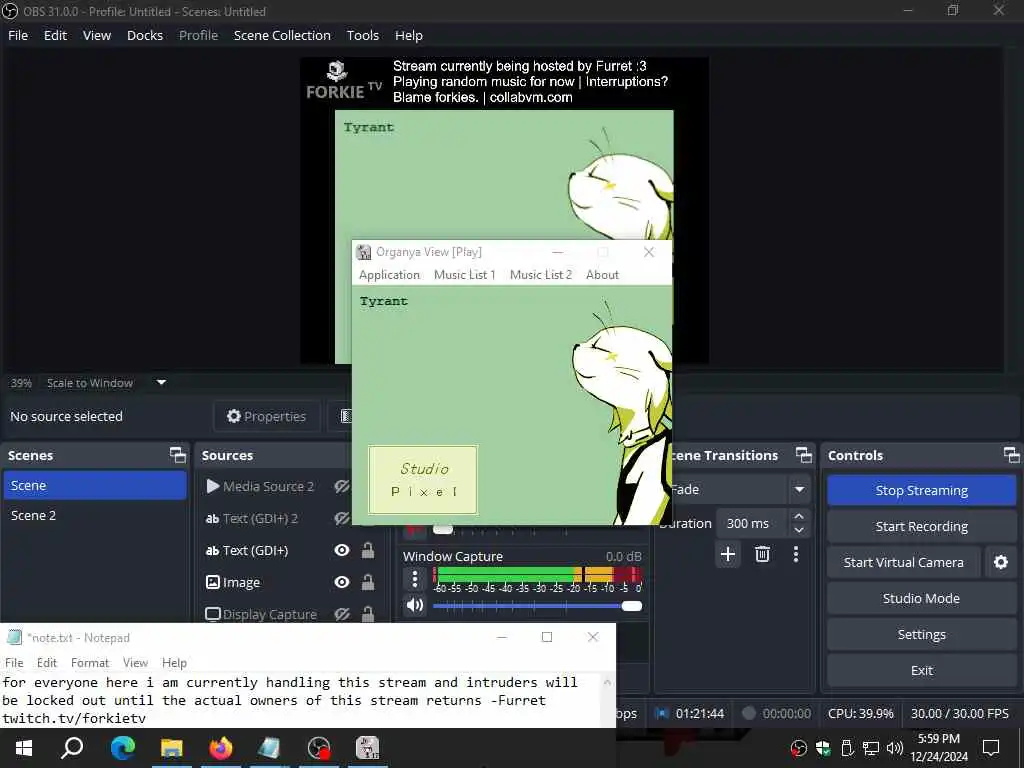Lock the Image source
This screenshot has height=768, width=1024.
[368, 582]
